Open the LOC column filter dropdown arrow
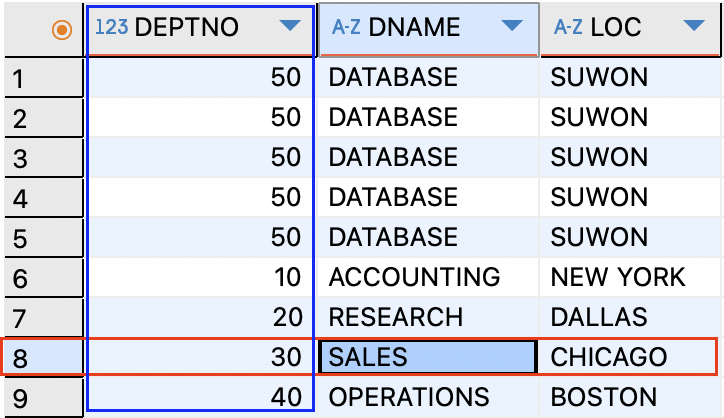 694,25
